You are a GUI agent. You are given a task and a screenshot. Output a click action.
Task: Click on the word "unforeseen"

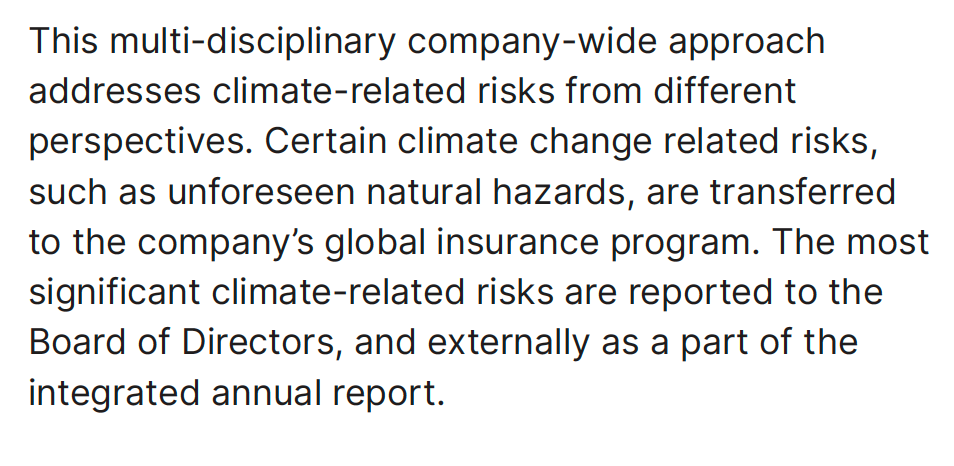click(x=249, y=191)
